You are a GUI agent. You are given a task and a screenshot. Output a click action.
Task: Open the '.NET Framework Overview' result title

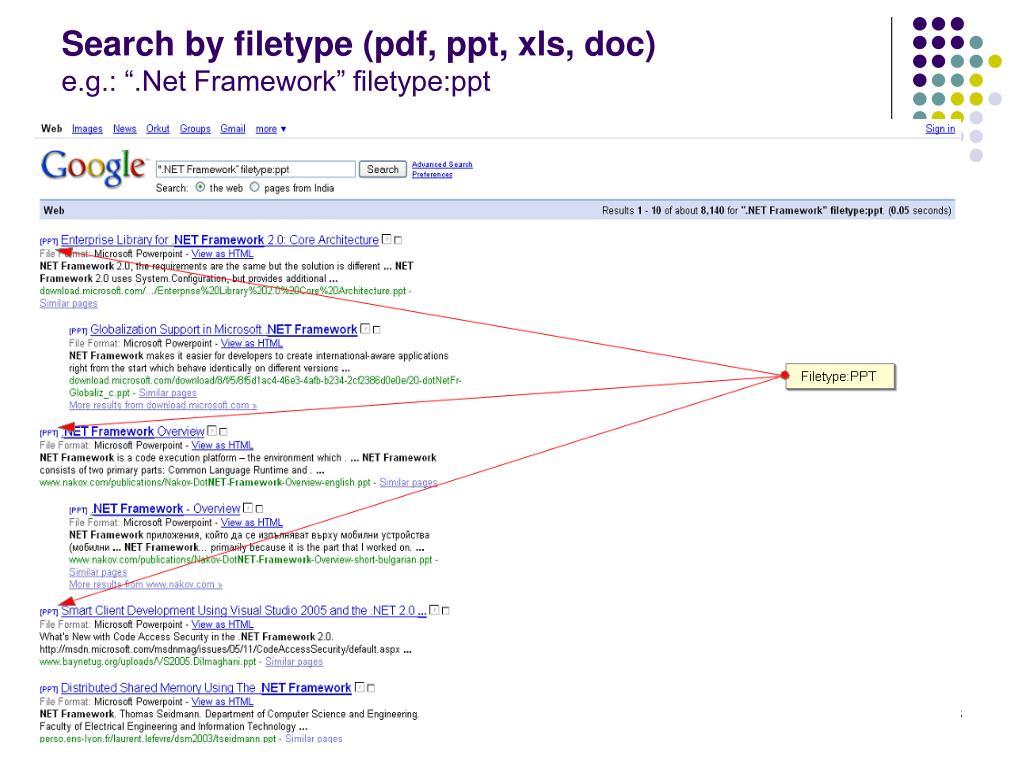coord(133,431)
